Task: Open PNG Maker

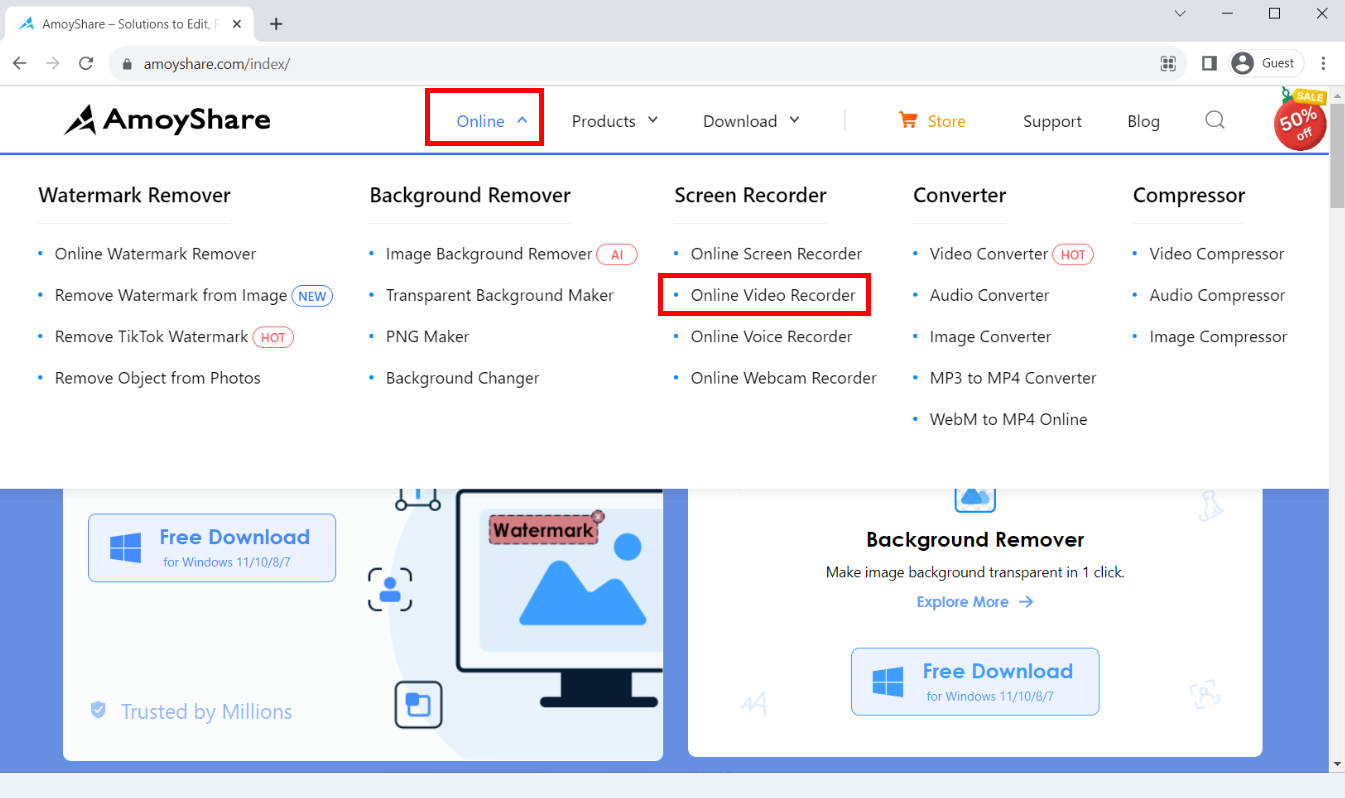Action: coord(427,337)
